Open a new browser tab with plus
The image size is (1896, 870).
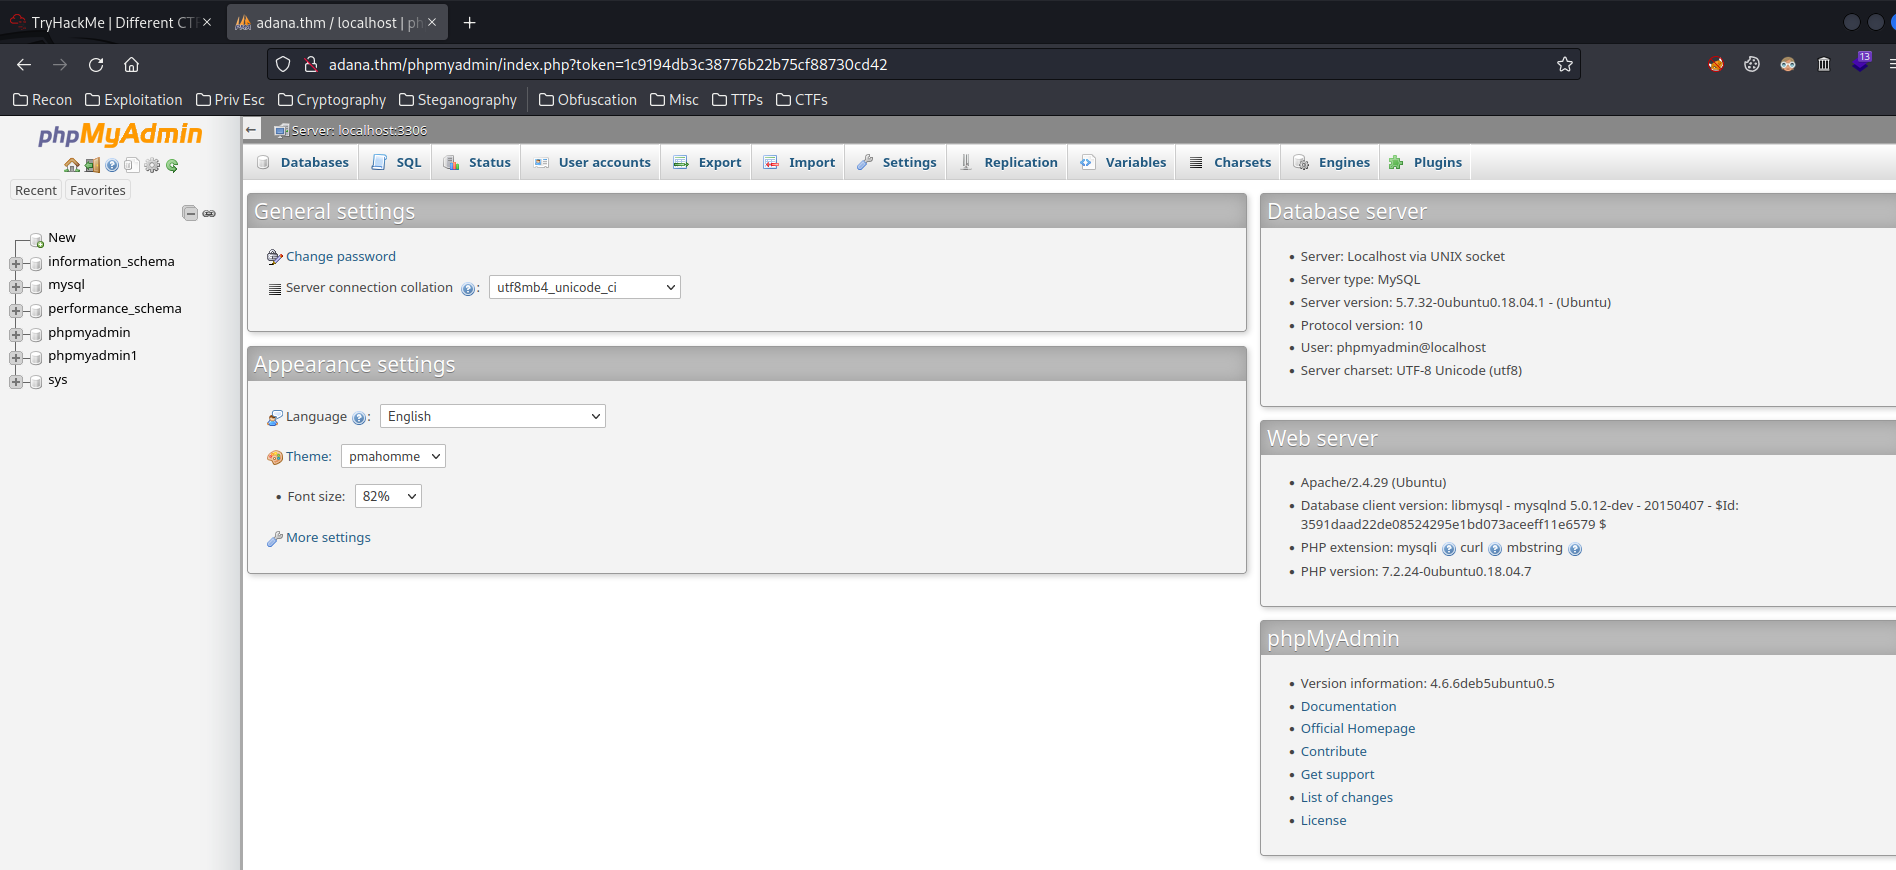(x=469, y=22)
